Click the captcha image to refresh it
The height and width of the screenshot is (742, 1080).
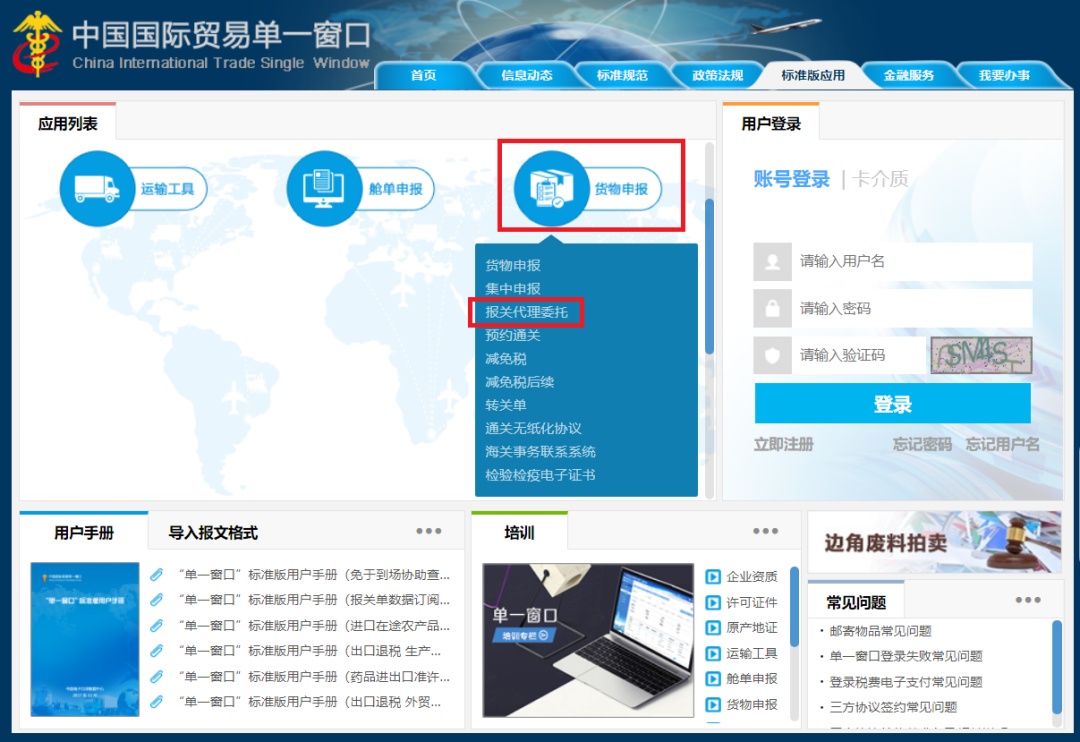pyautogui.click(x=981, y=355)
